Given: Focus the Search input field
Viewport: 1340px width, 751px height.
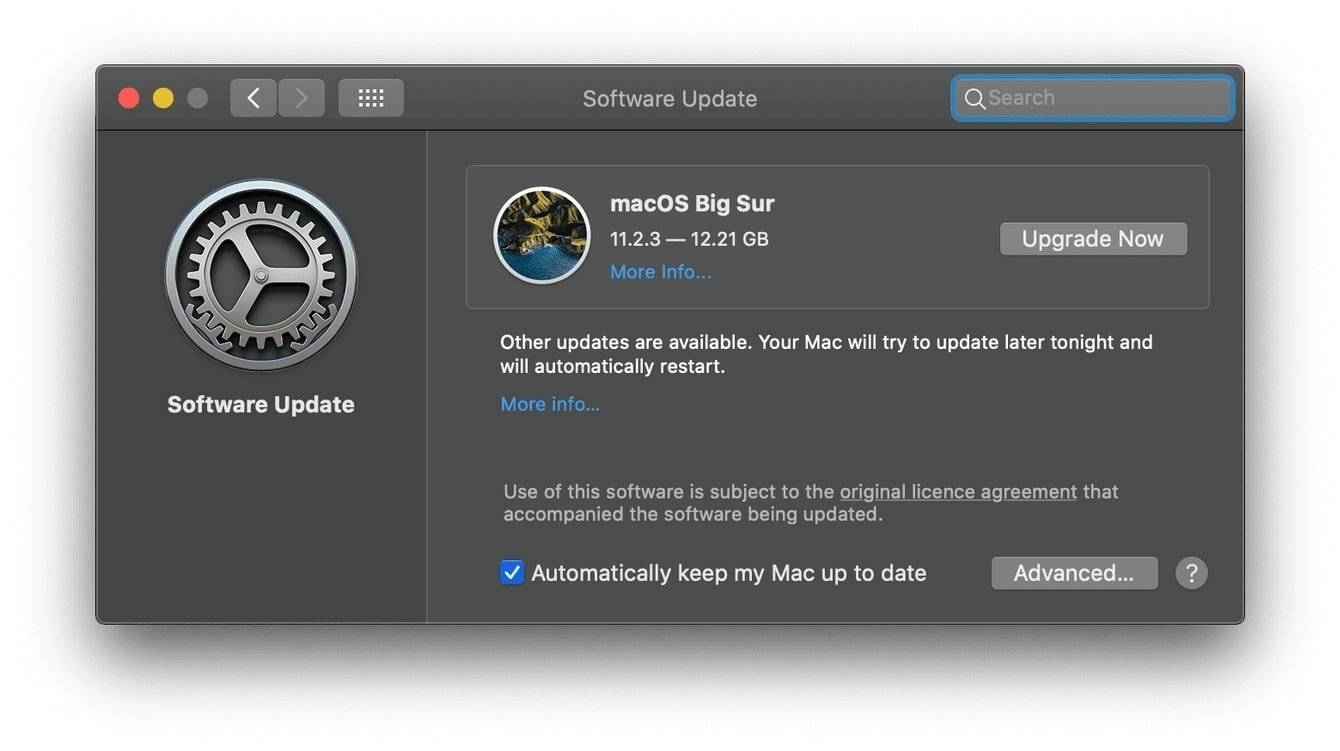Looking at the screenshot, I should (x=1092, y=98).
